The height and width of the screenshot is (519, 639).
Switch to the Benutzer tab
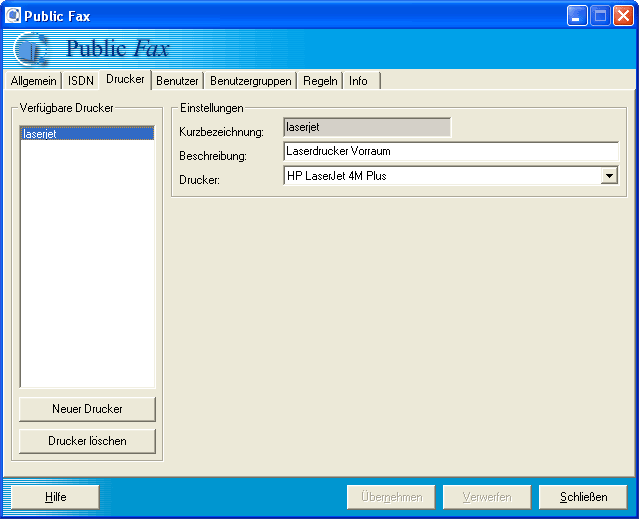177,81
